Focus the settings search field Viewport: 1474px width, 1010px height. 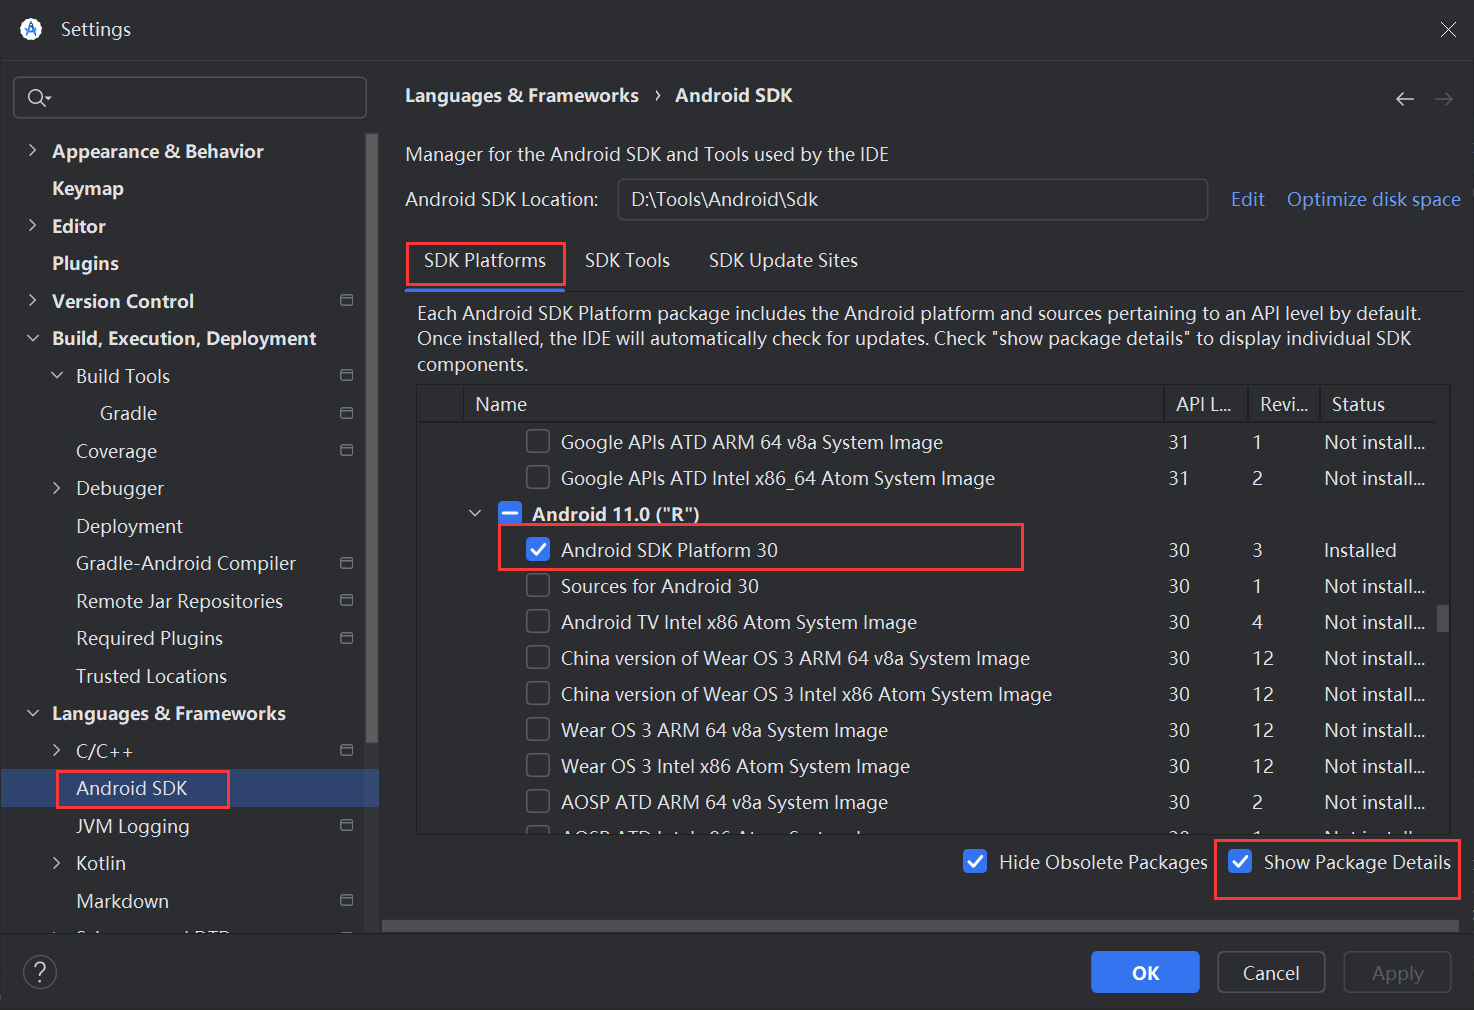(190, 97)
